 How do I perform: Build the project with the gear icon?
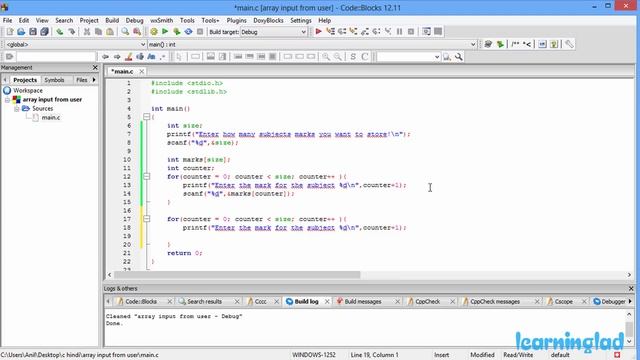pyautogui.click(x=154, y=32)
